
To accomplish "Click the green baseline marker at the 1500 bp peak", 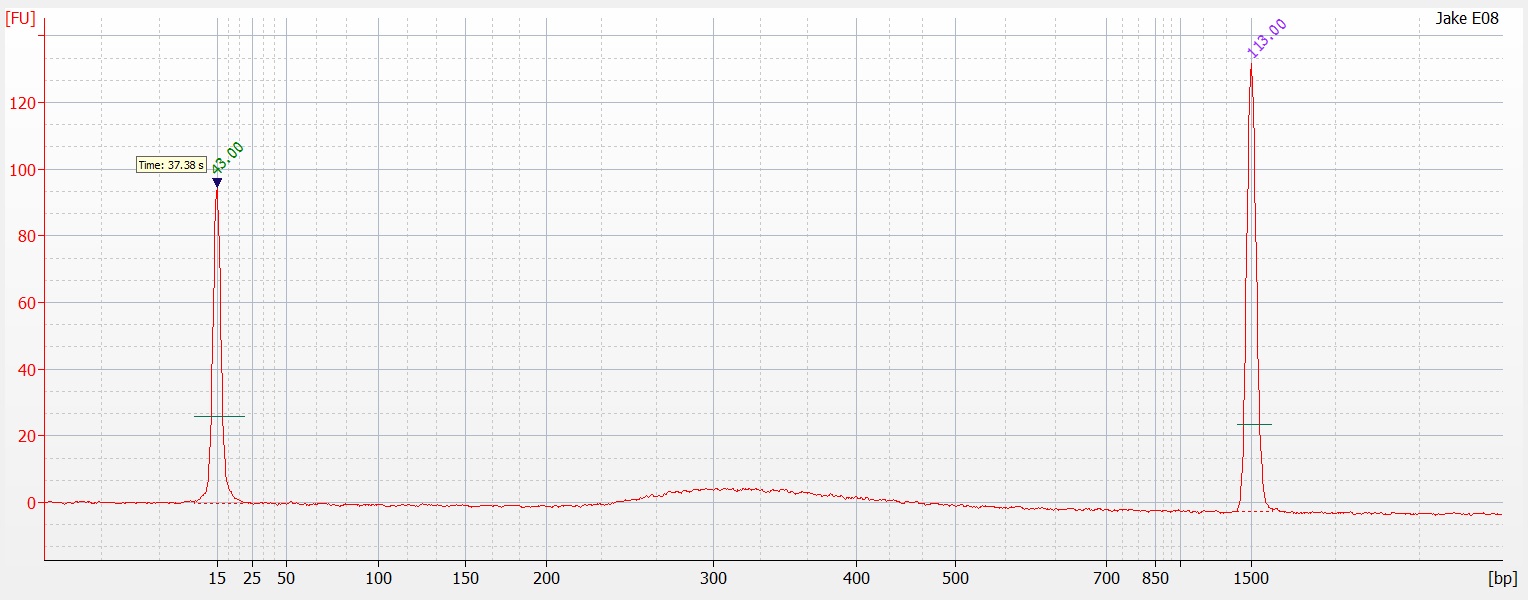I will (1254, 425).
